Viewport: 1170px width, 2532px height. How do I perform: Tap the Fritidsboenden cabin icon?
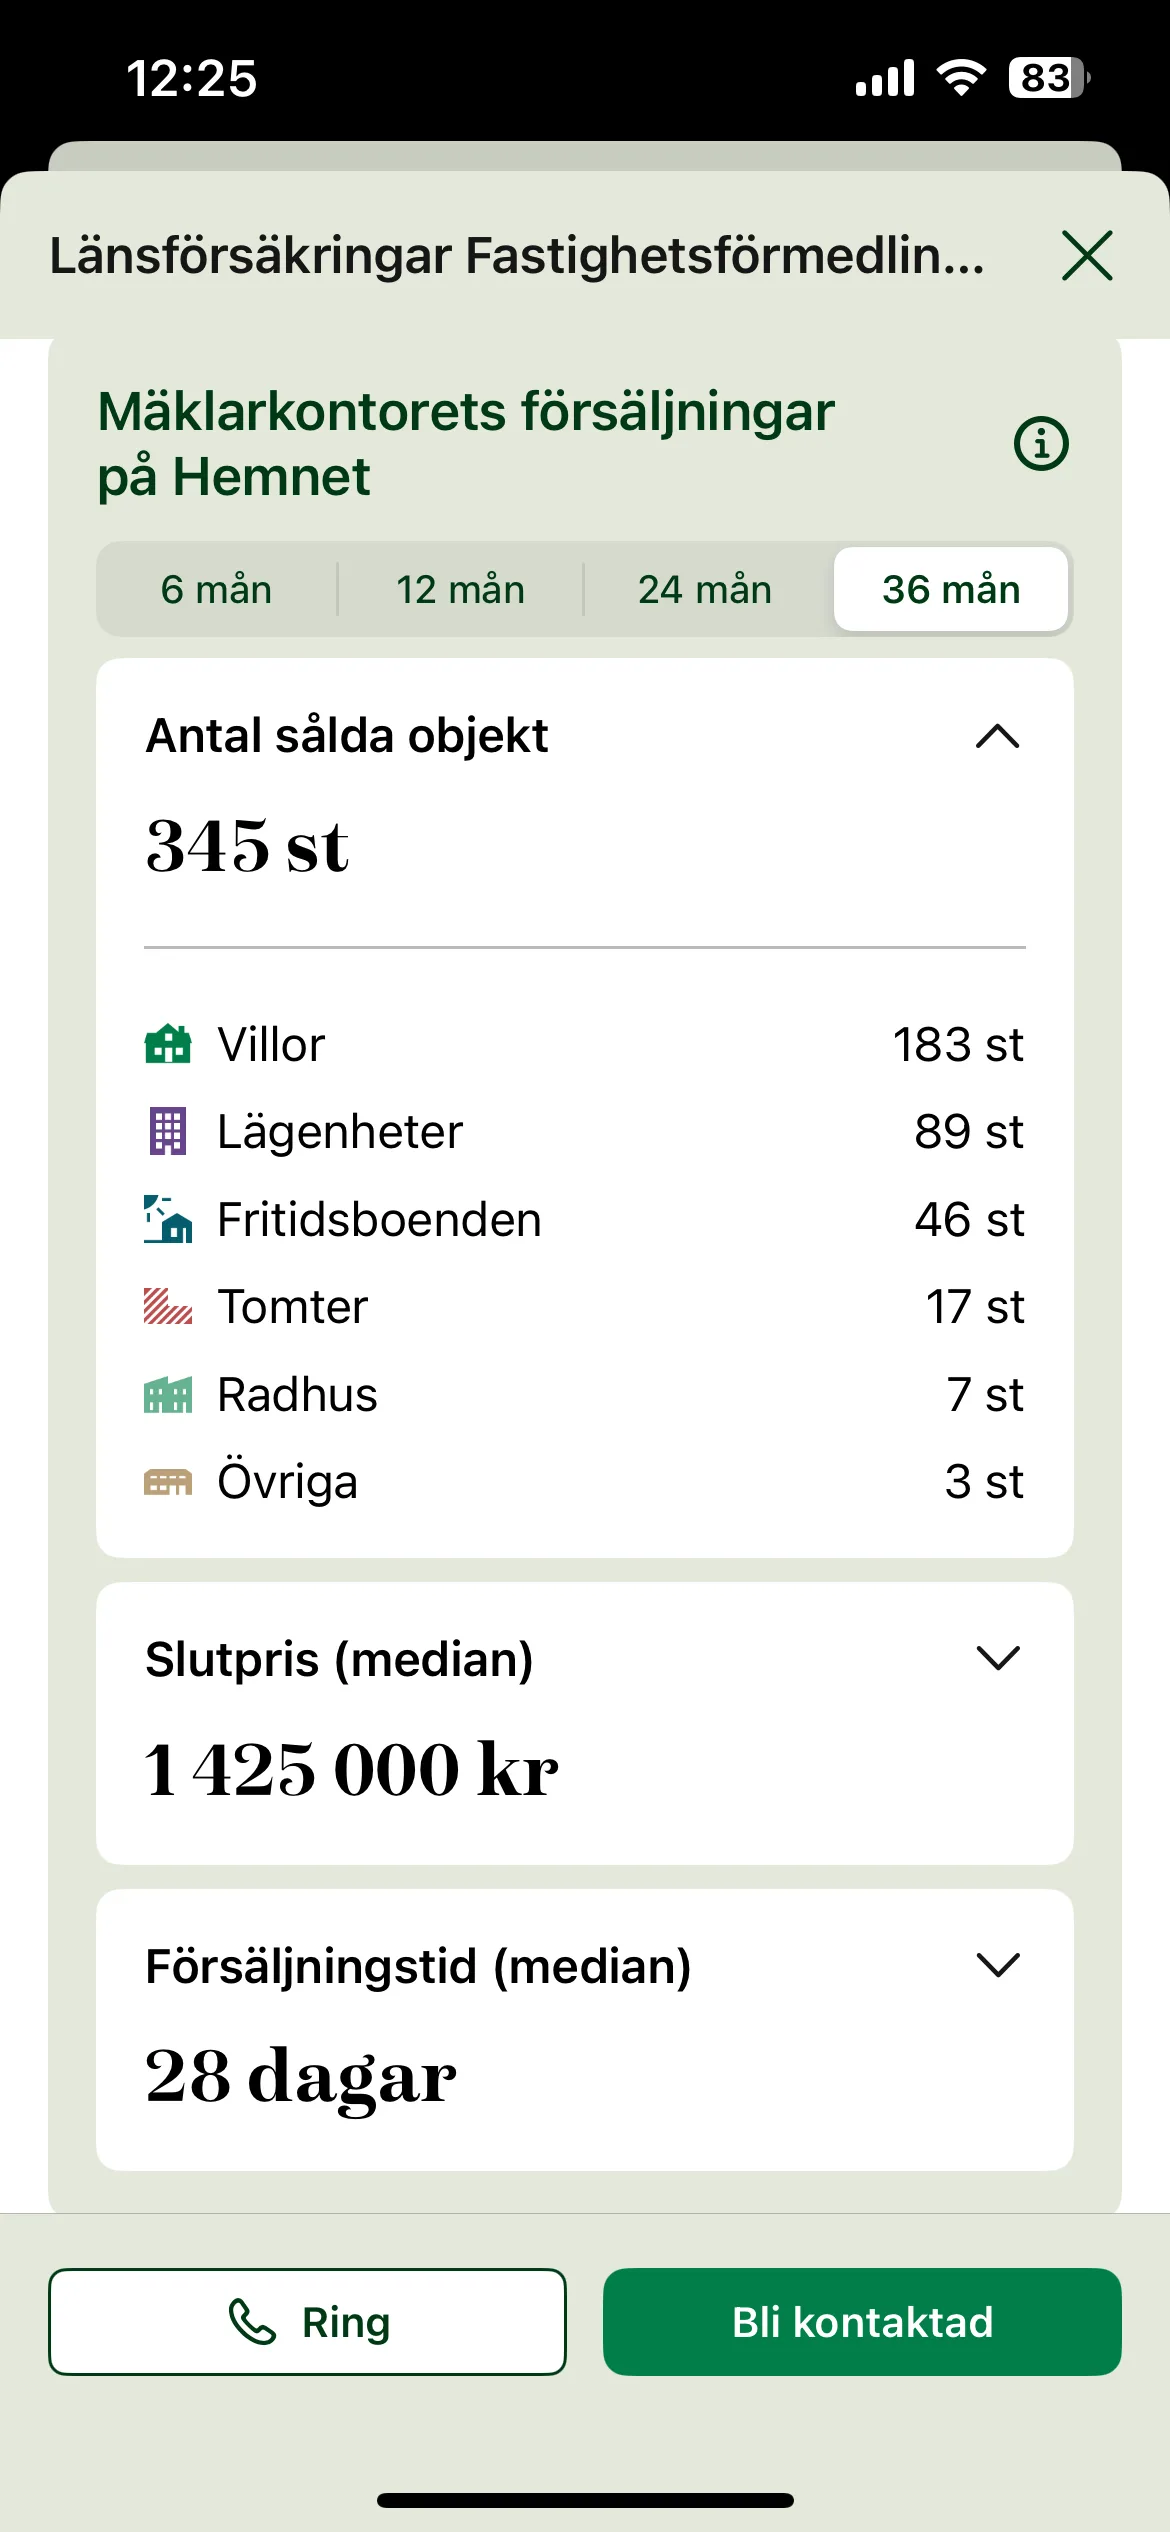pos(168,1219)
